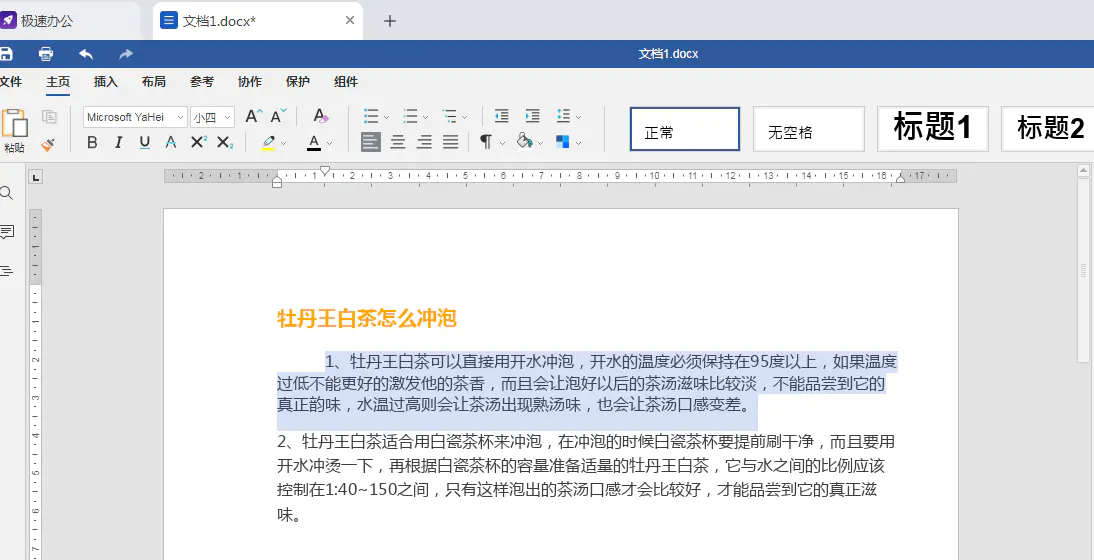
Task: Expand the bullet list style dropdown arrow
Action: point(387,117)
